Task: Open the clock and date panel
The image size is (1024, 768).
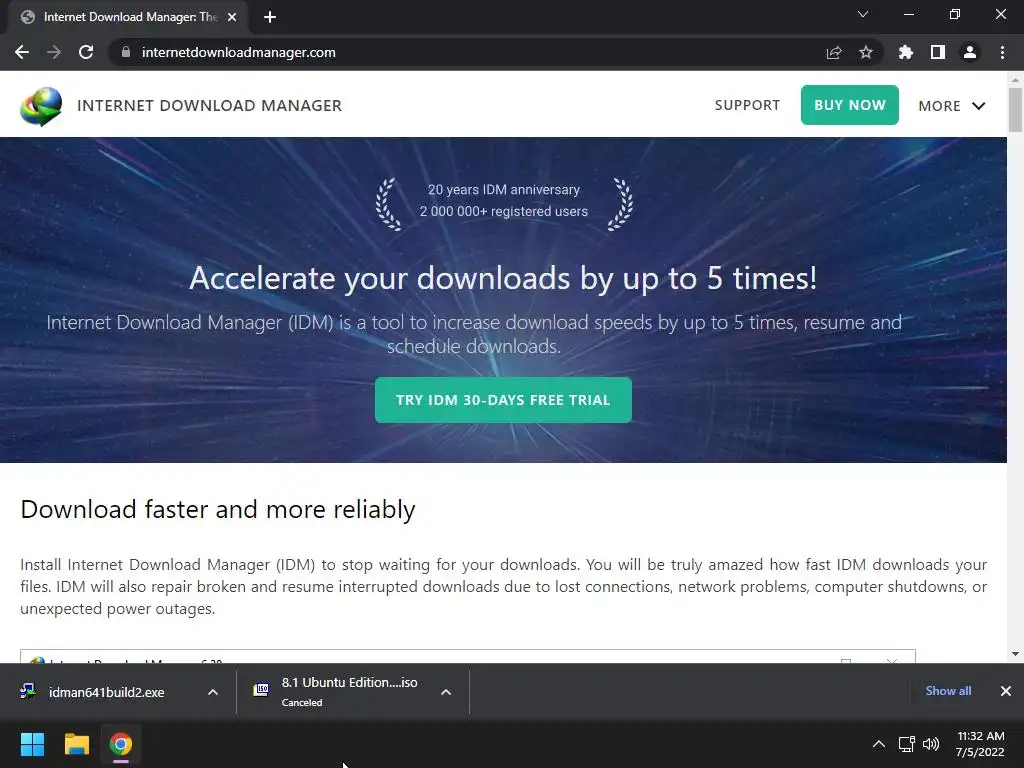Action: coord(980,744)
